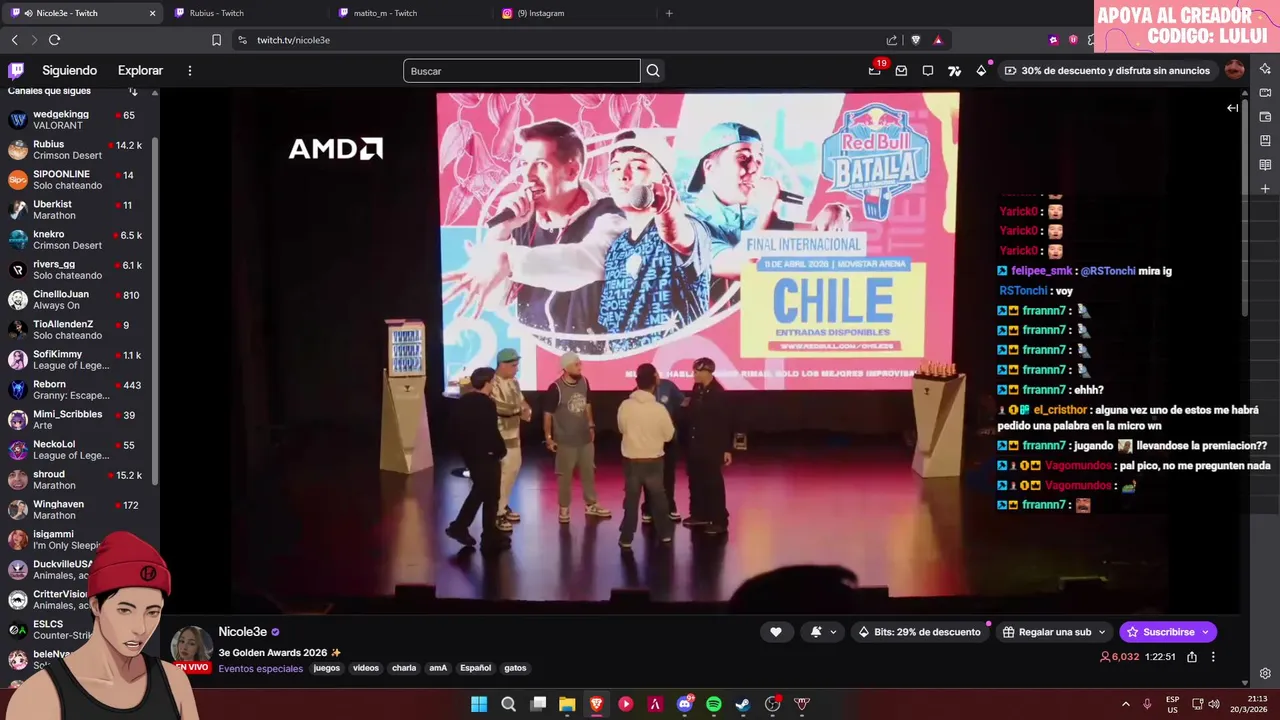Open Regalar una sub dropdown

tap(1054, 632)
